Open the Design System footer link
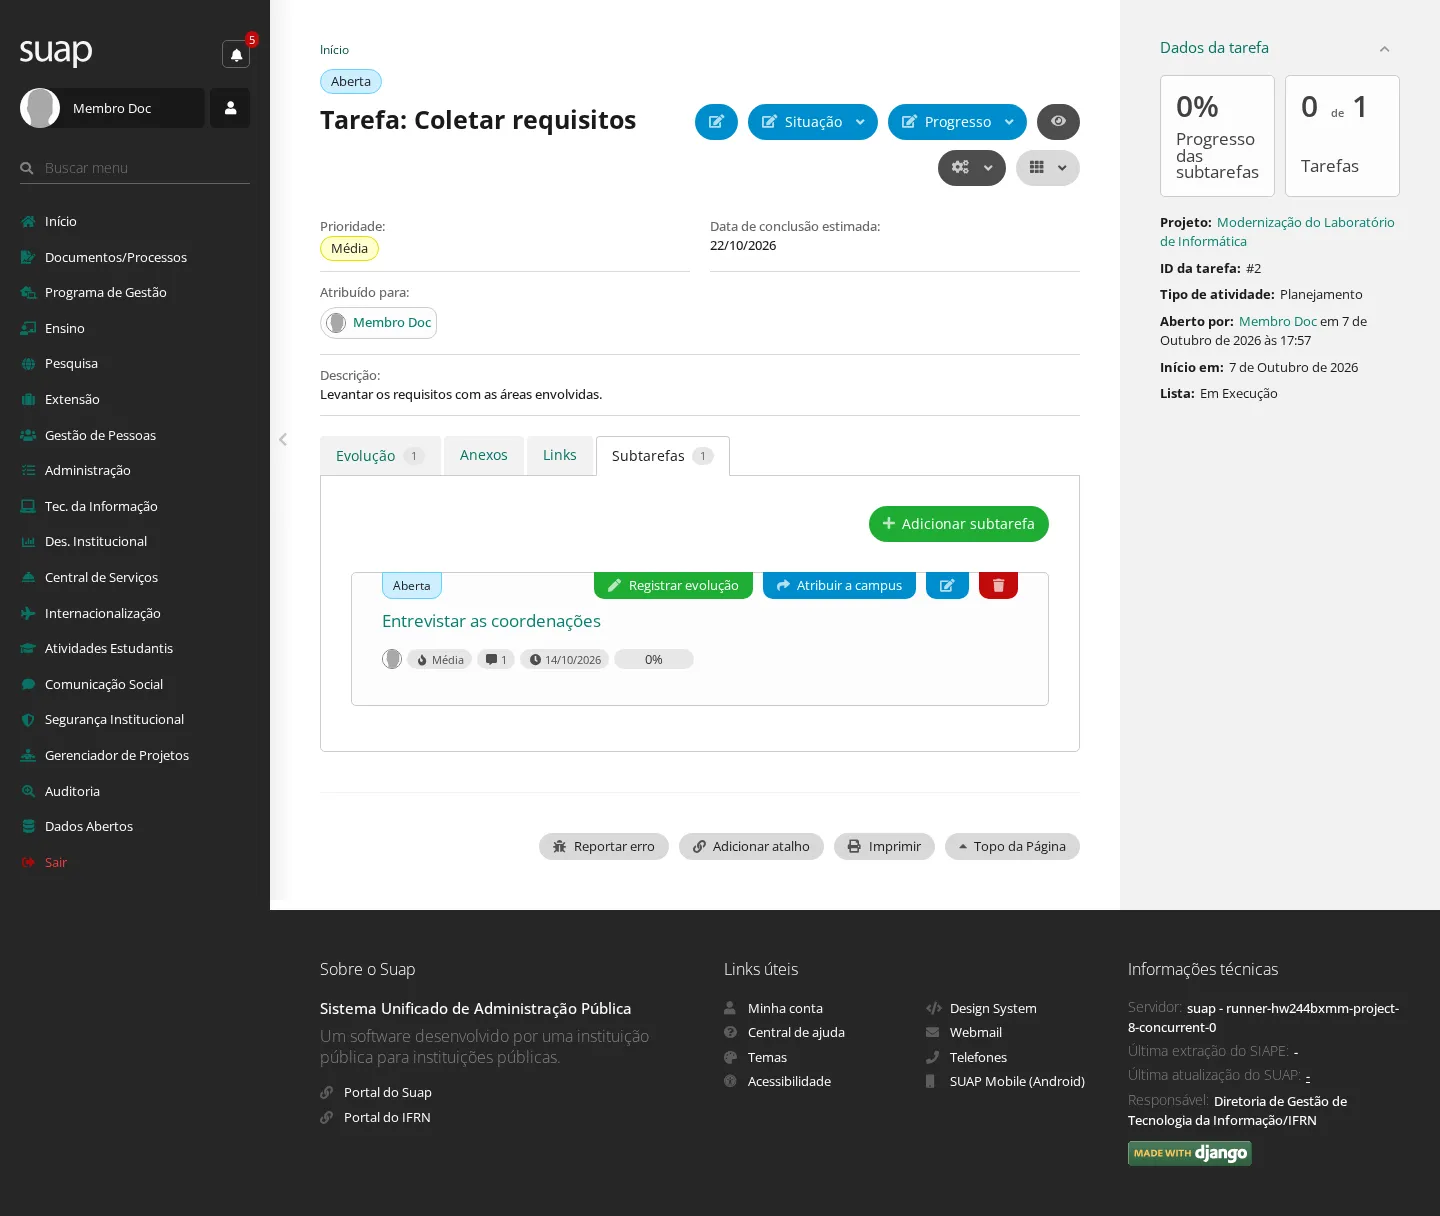 993,1009
